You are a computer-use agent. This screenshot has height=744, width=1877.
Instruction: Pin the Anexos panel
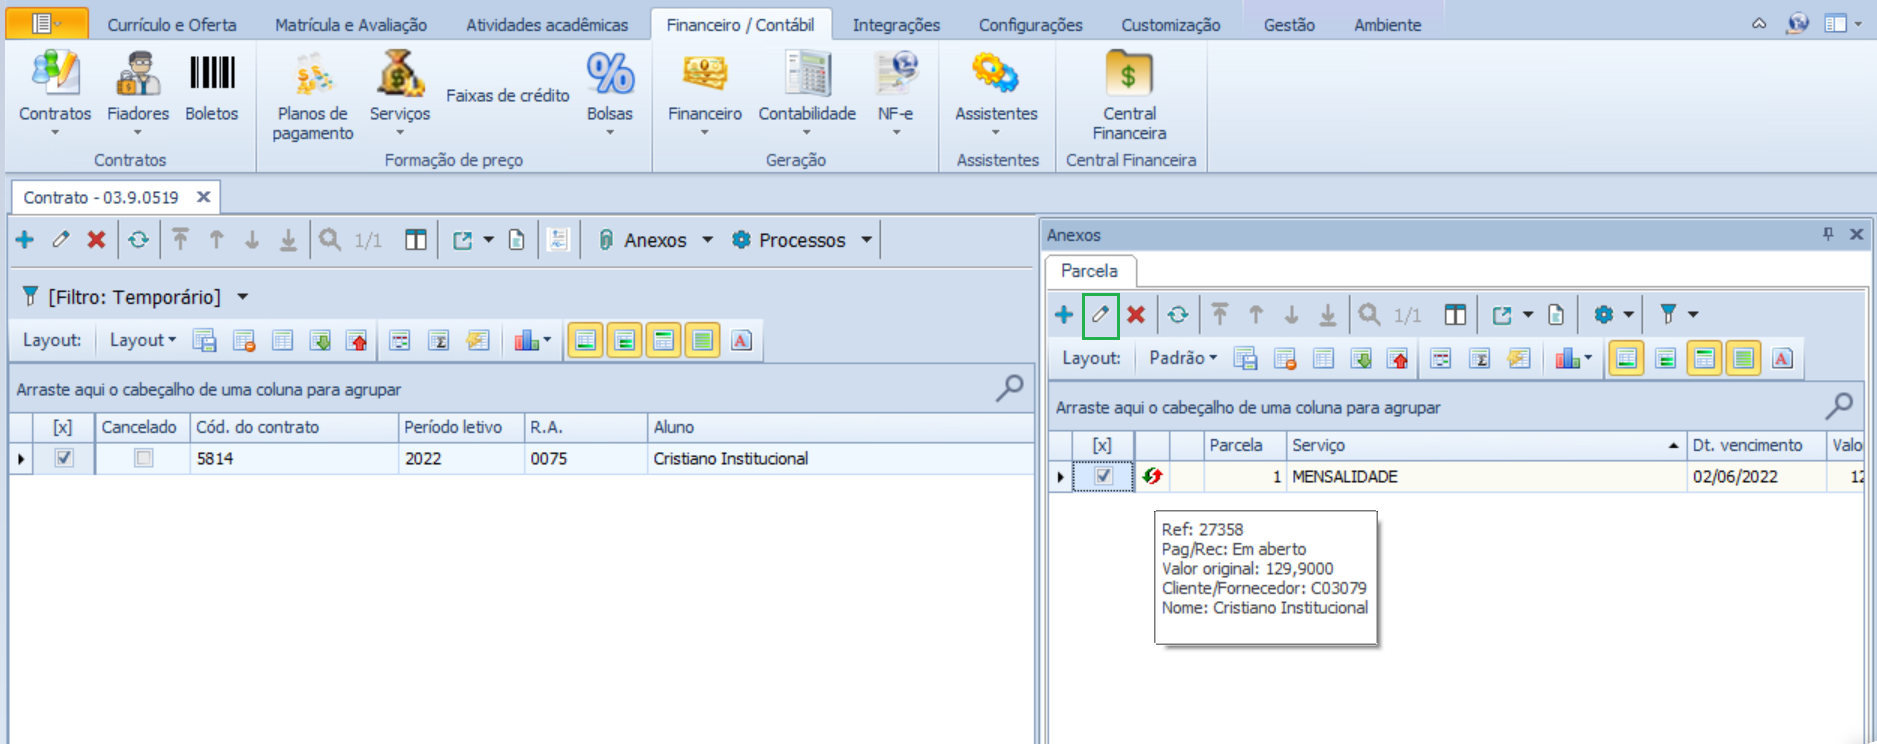(x=1828, y=234)
